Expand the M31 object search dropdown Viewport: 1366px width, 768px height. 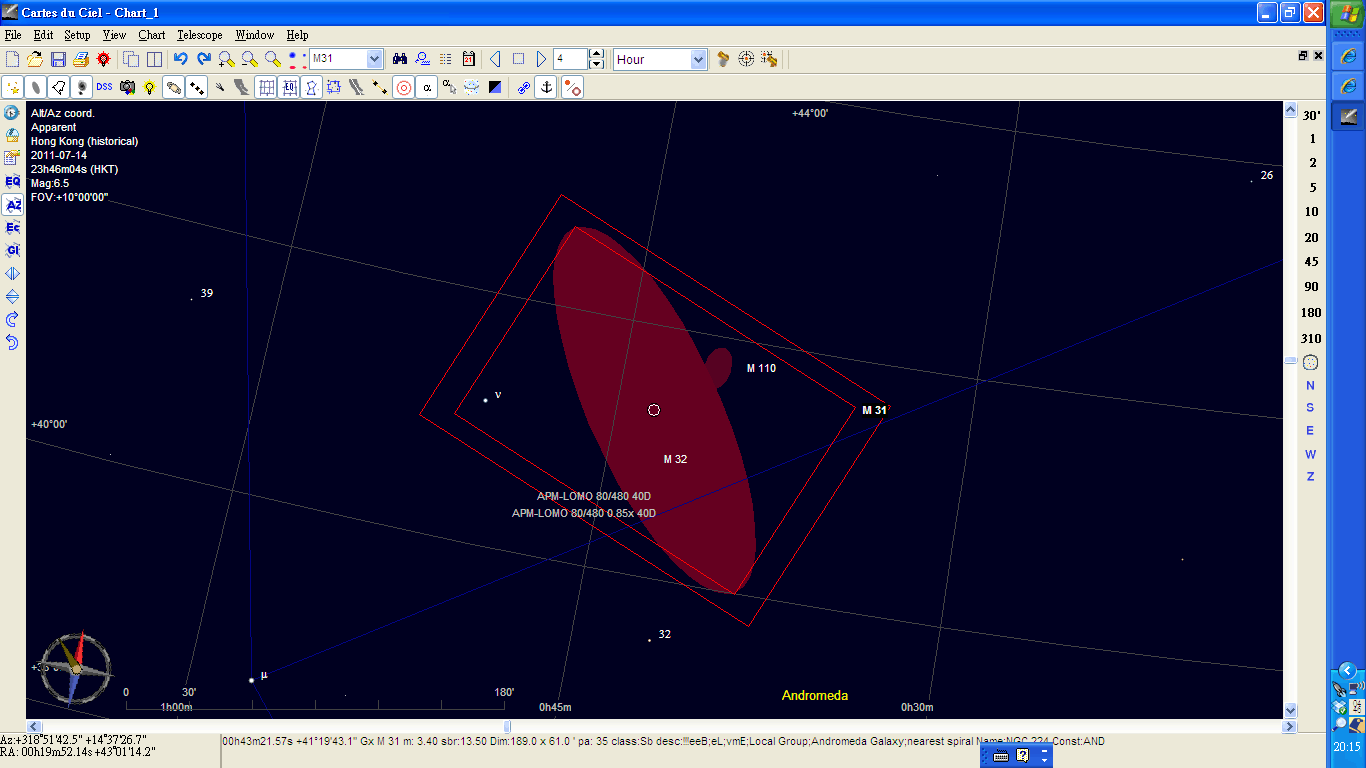pos(374,60)
